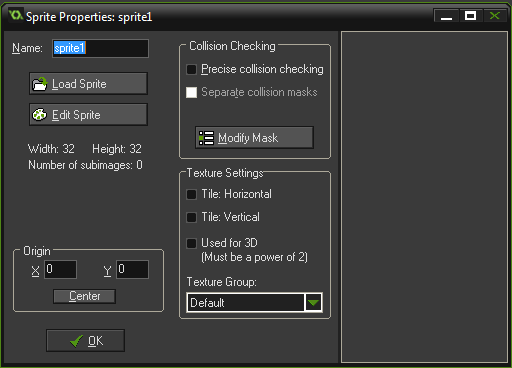Maximize the Sprite Properties window
This screenshot has width=512, height=368.
pyautogui.click(x=470, y=16)
